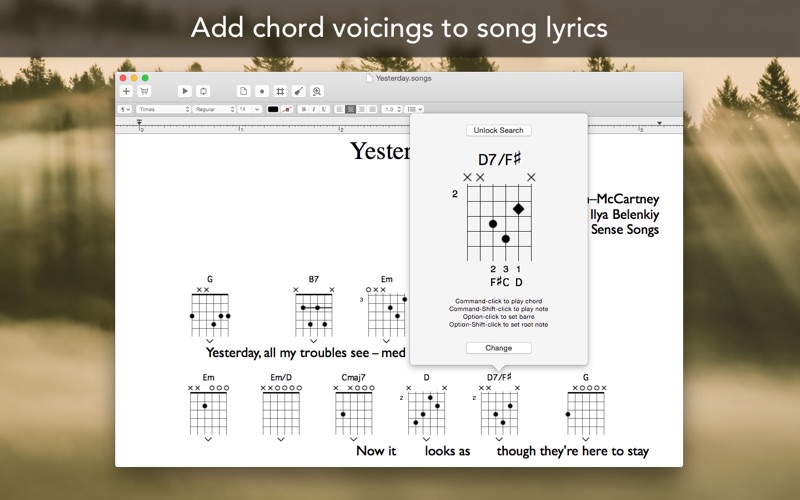Select the Em chord diagram in second line
The height and width of the screenshot is (500, 800).
click(208, 410)
